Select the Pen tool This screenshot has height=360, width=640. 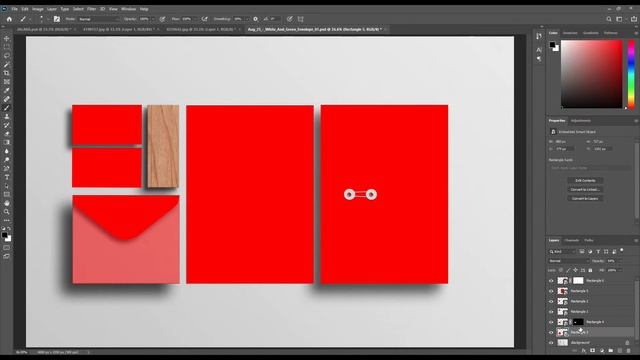[7, 168]
